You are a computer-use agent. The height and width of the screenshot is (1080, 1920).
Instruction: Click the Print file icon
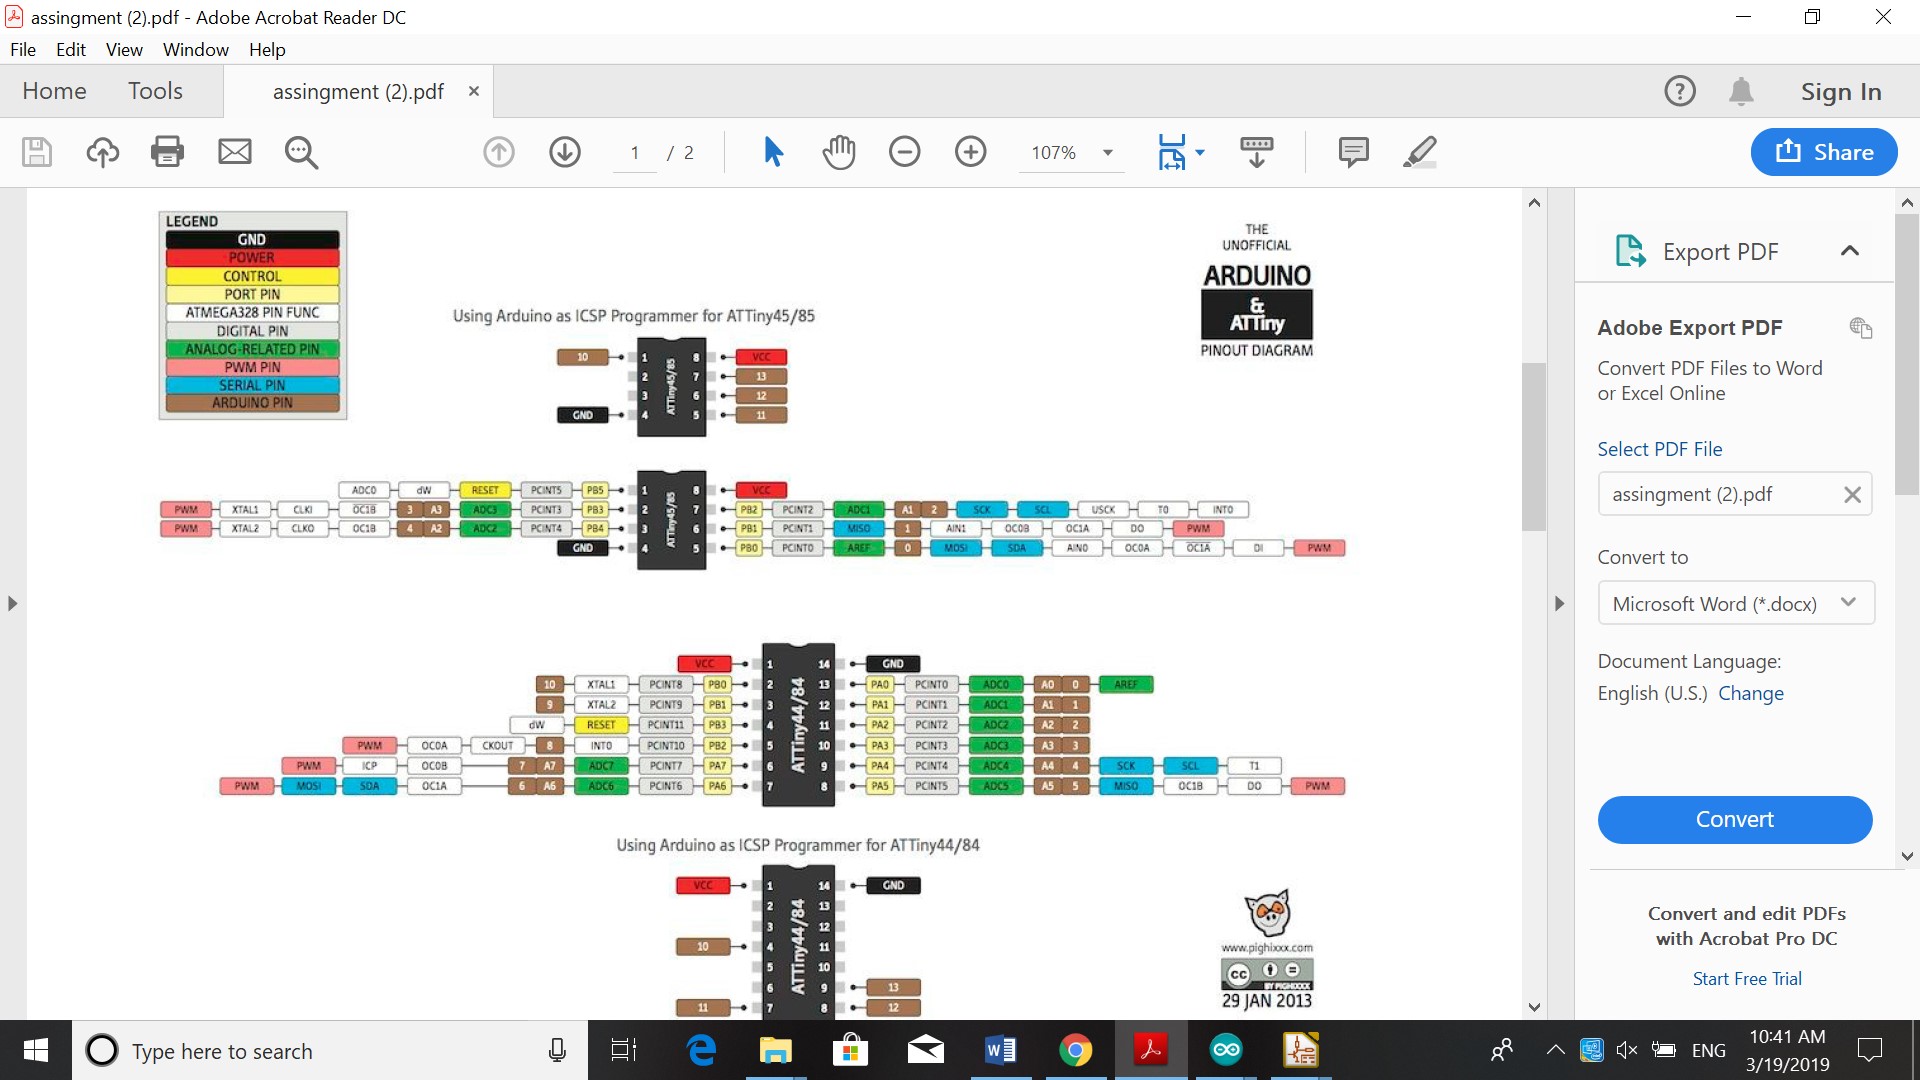[x=167, y=152]
